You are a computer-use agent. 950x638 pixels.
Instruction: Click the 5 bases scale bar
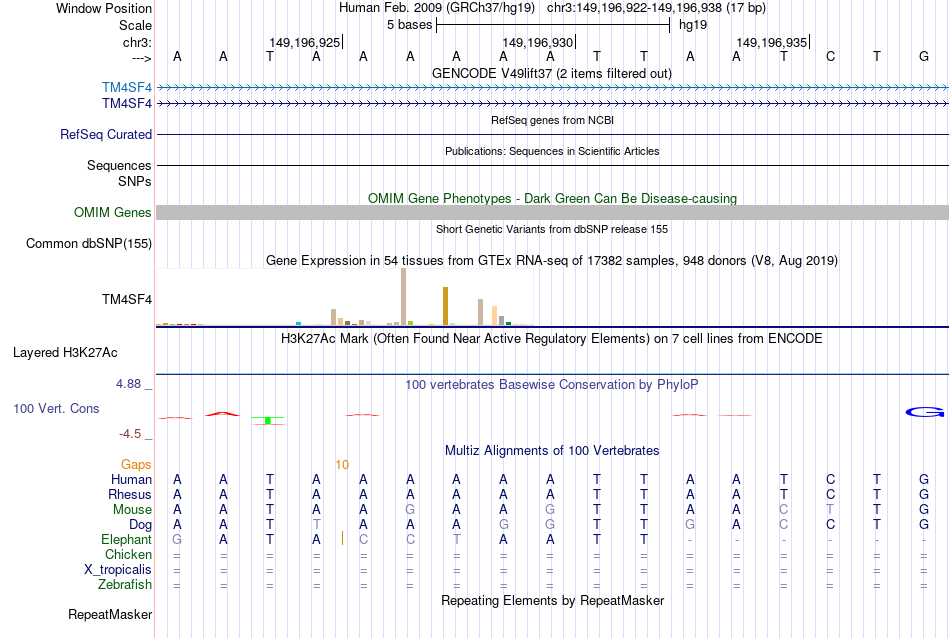click(553, 25)
